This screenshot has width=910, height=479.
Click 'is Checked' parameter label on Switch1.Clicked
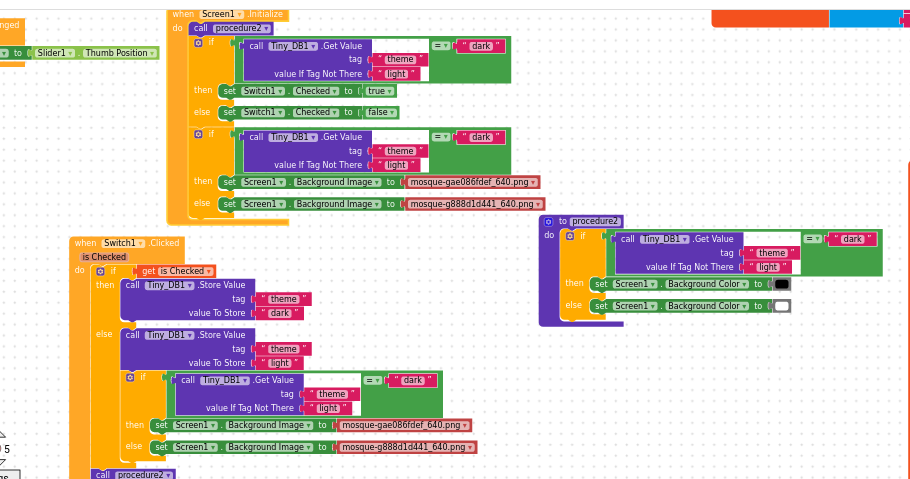click(x=104, y=257)
